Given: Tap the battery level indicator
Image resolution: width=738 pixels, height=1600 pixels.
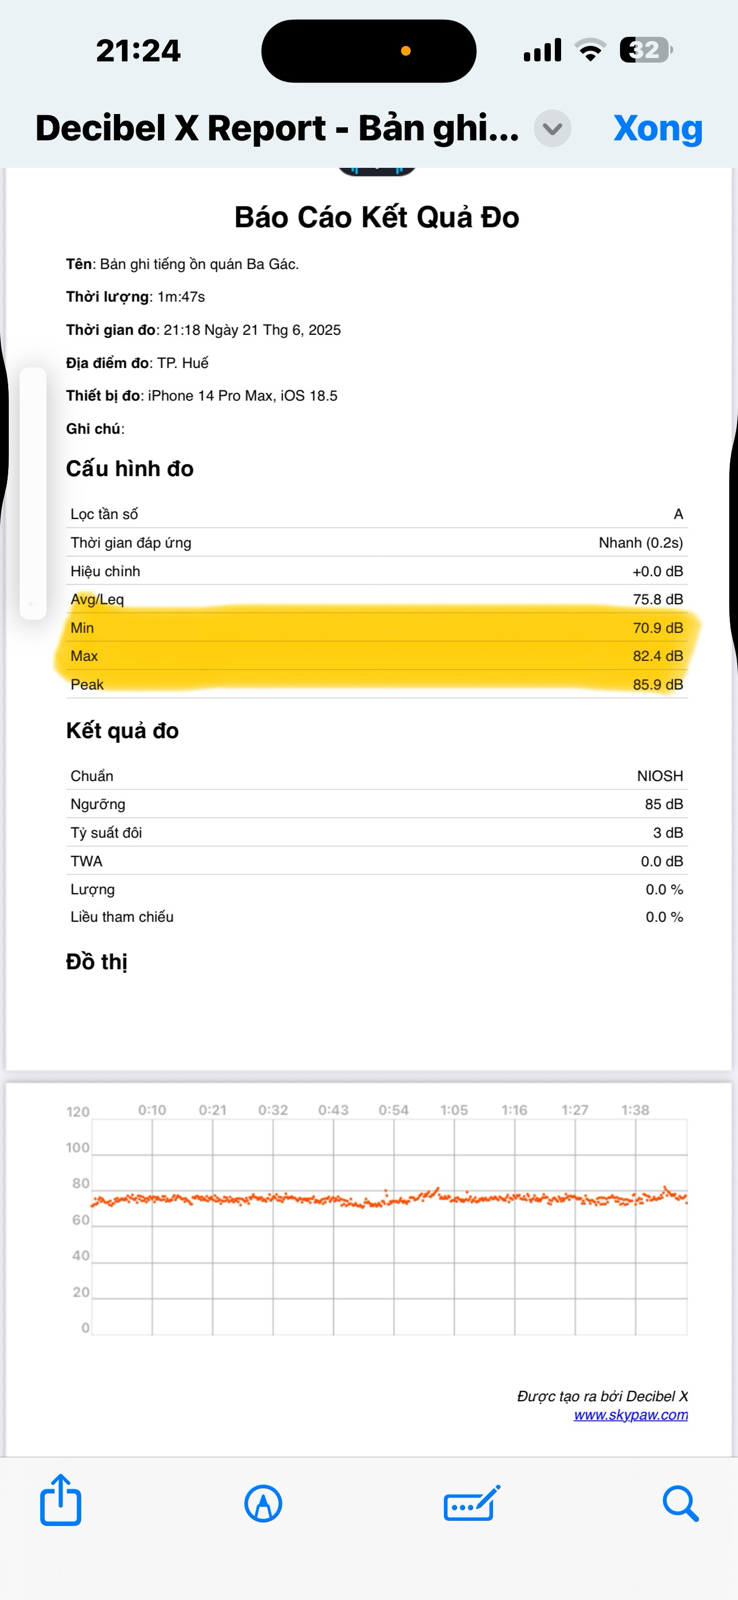Looking at the screenshot, I should tap(645, 50).
